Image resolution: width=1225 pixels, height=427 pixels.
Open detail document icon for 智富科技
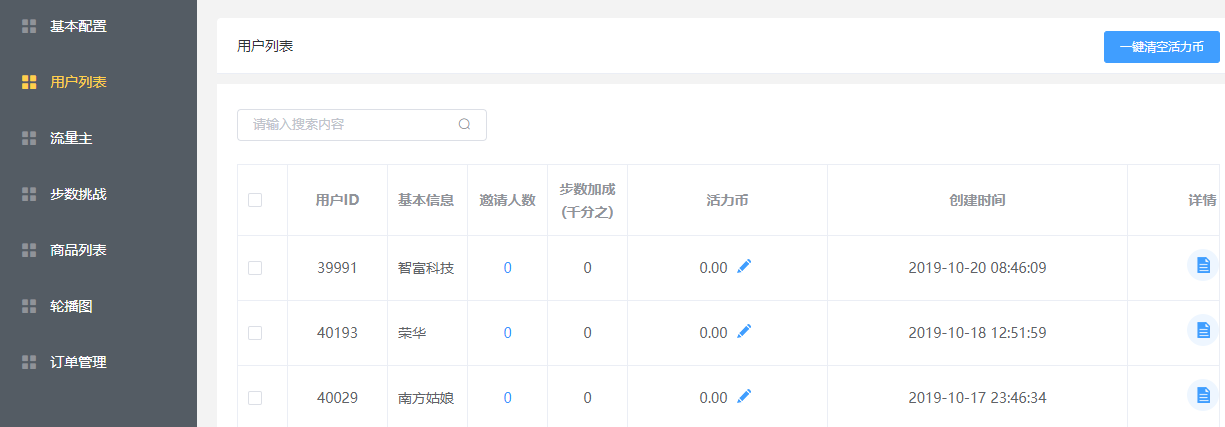pos(1203,266)
